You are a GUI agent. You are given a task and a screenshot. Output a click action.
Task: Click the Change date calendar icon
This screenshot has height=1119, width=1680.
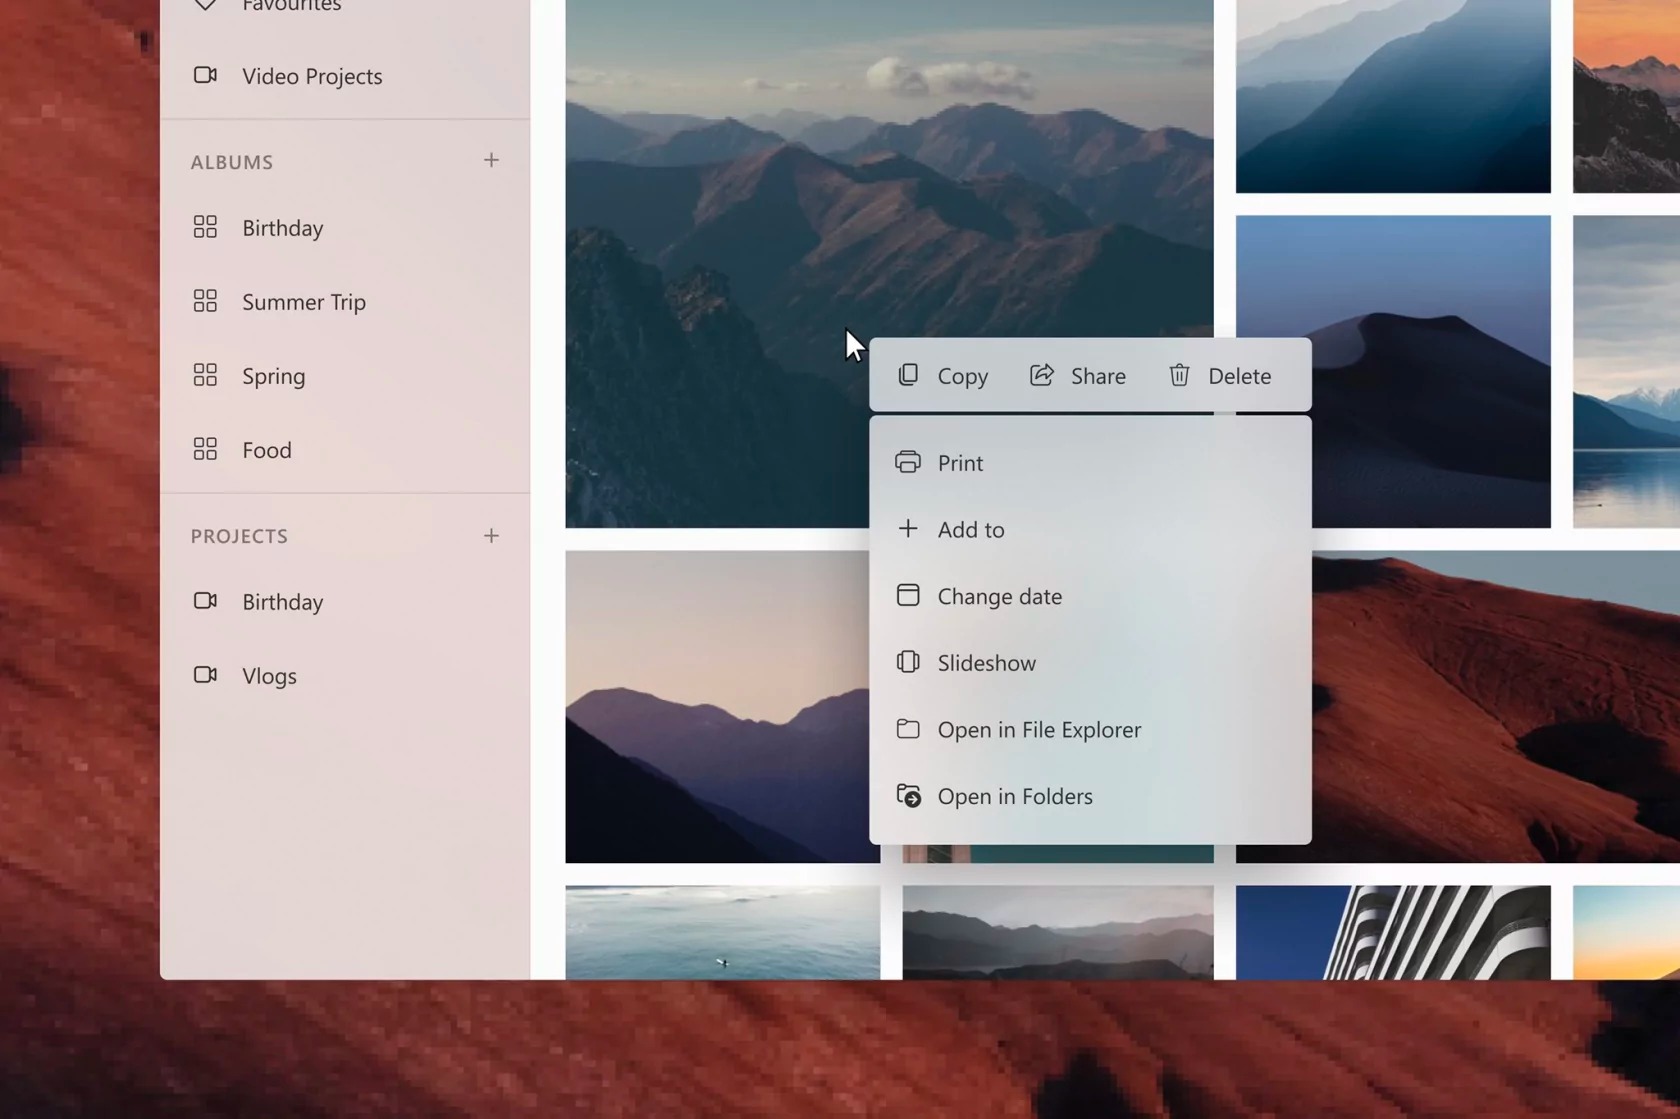tap(908, 595)
